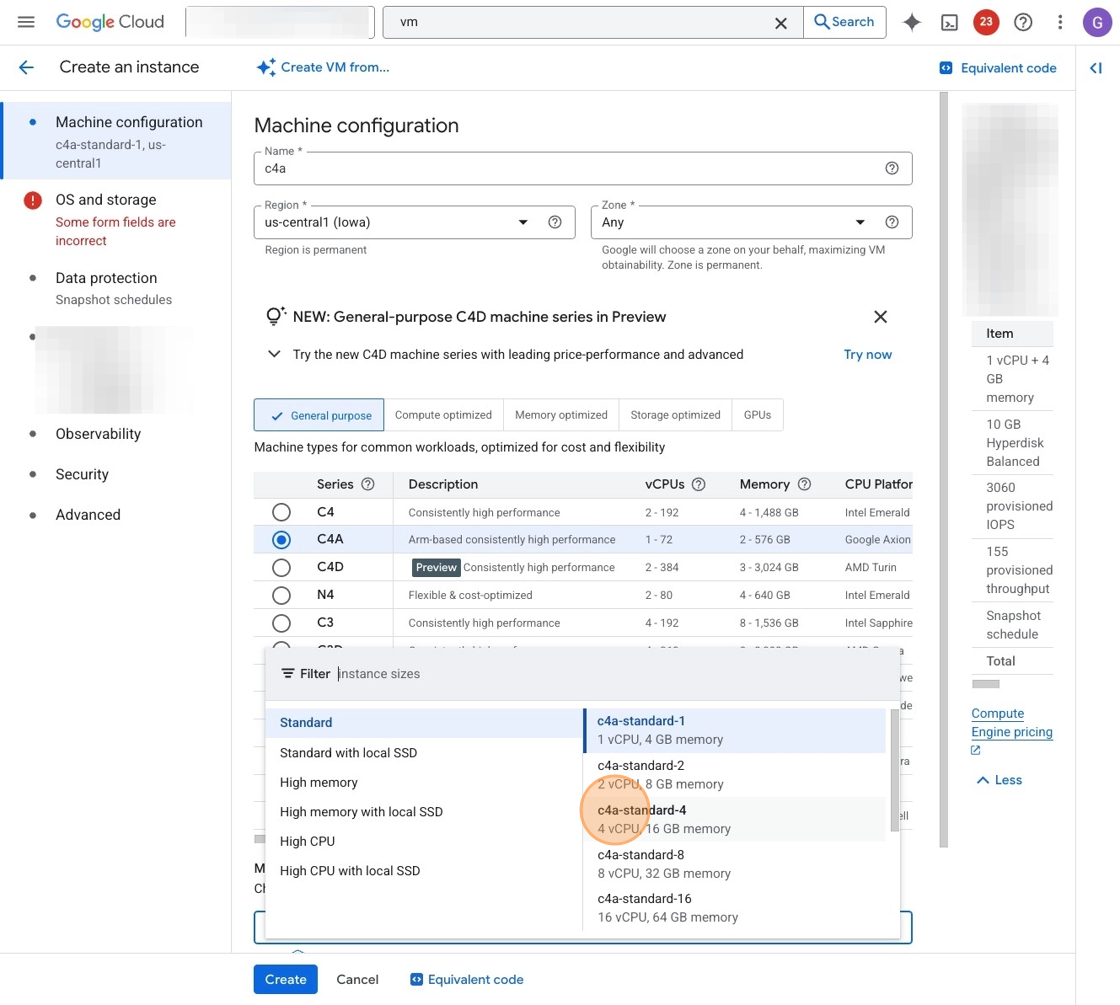Select the c4a-standard-4 machine type

735,819
